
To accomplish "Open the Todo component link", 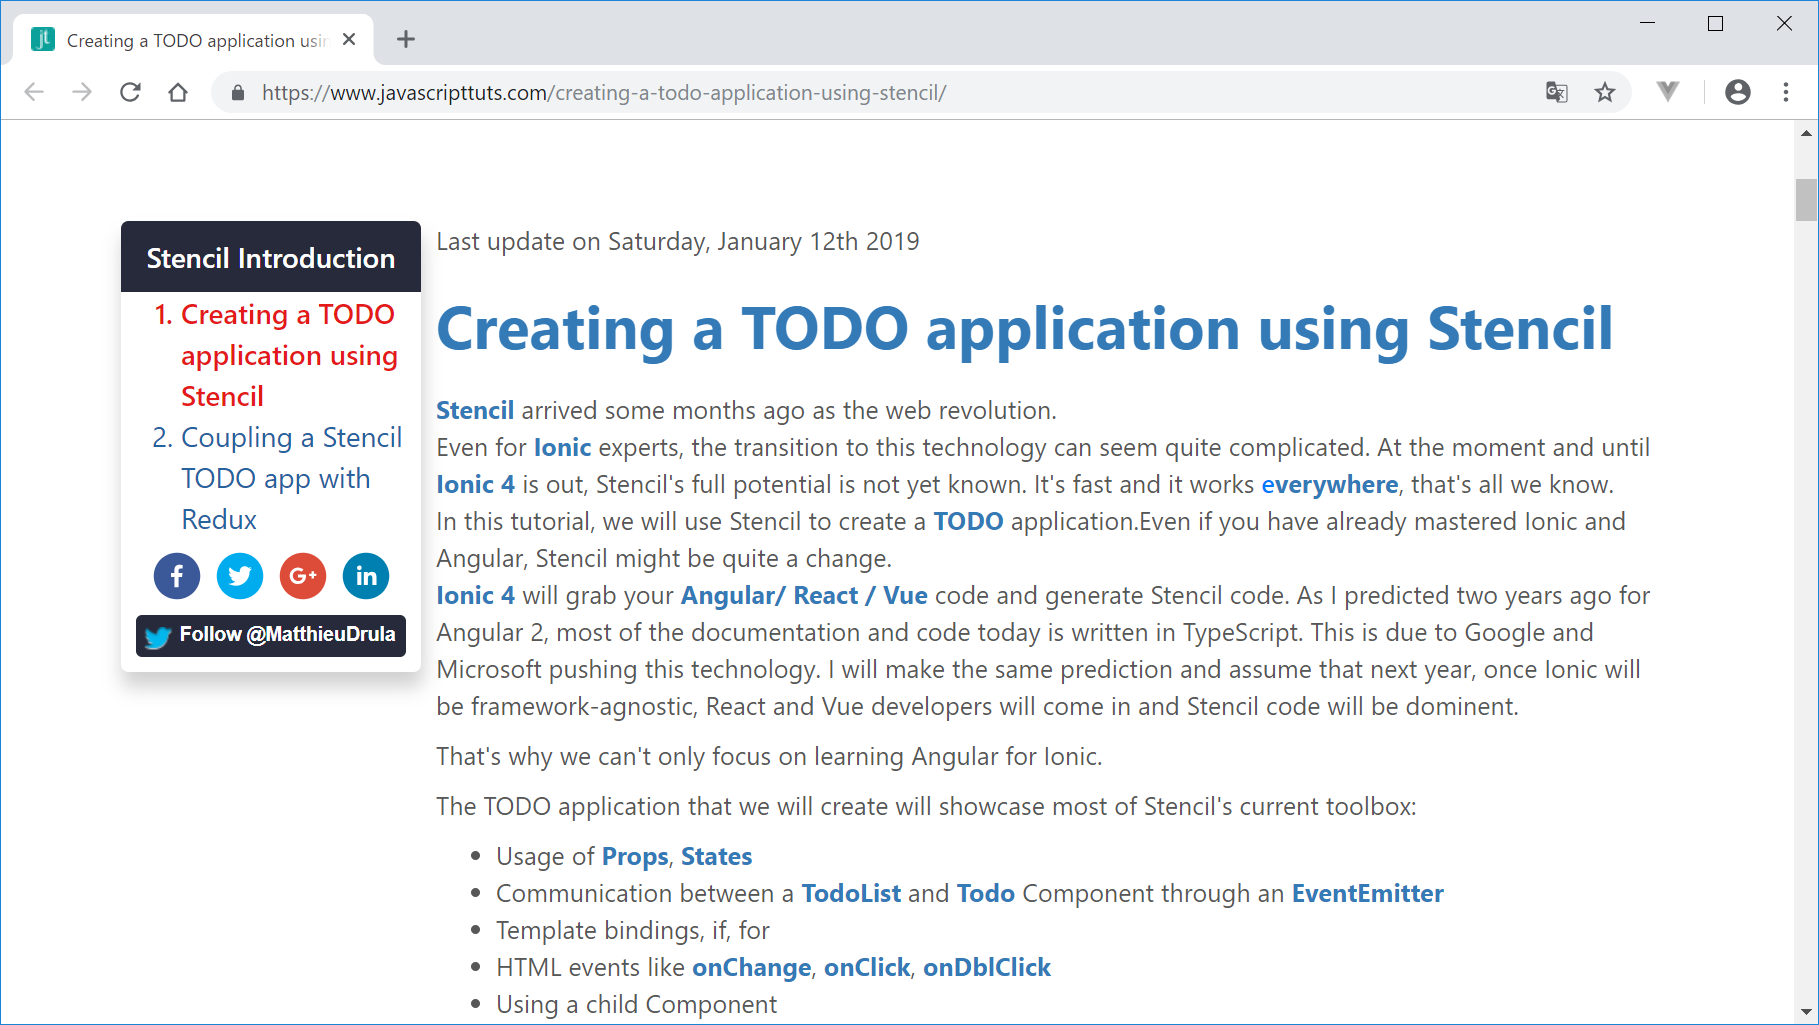I will (x=986, y=893).
